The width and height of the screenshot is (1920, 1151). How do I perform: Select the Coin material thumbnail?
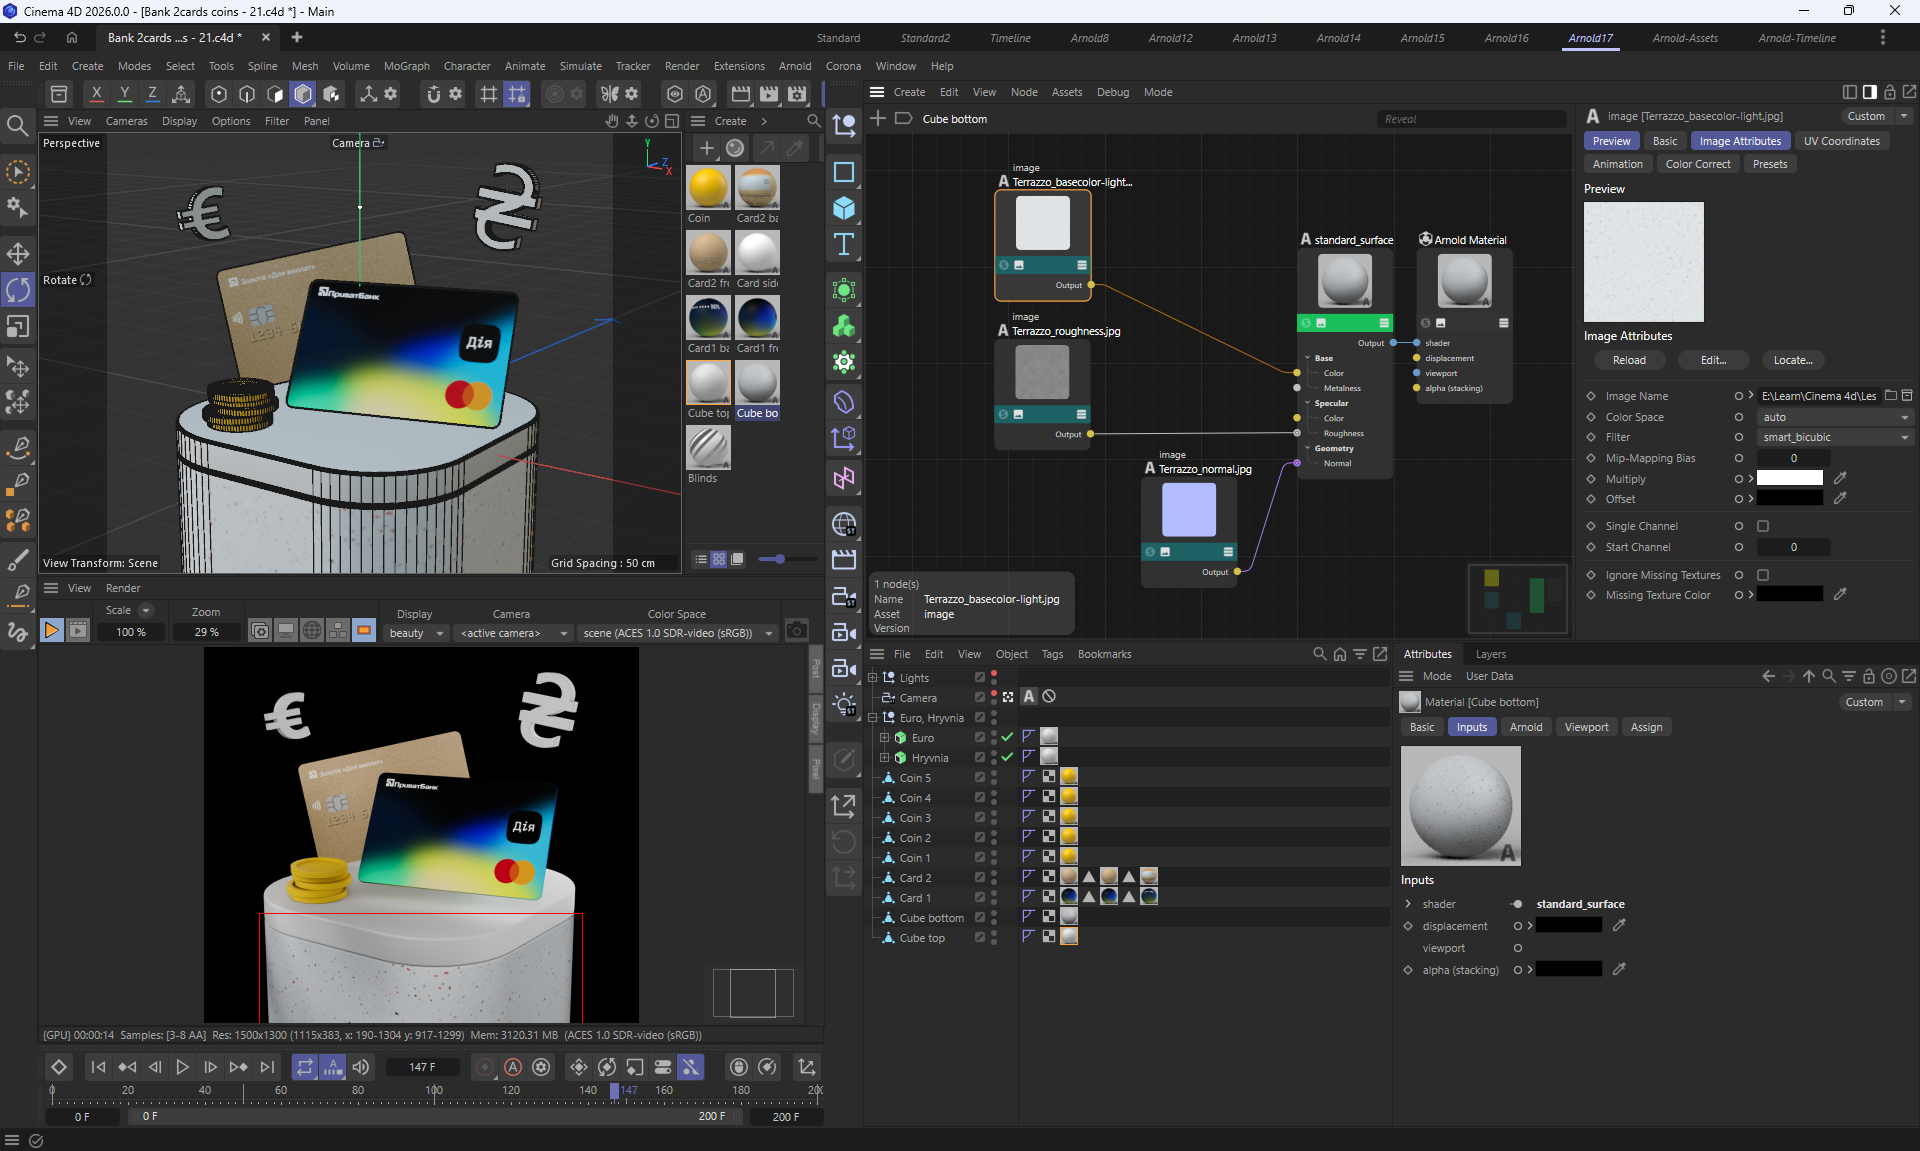coord(708,188)
